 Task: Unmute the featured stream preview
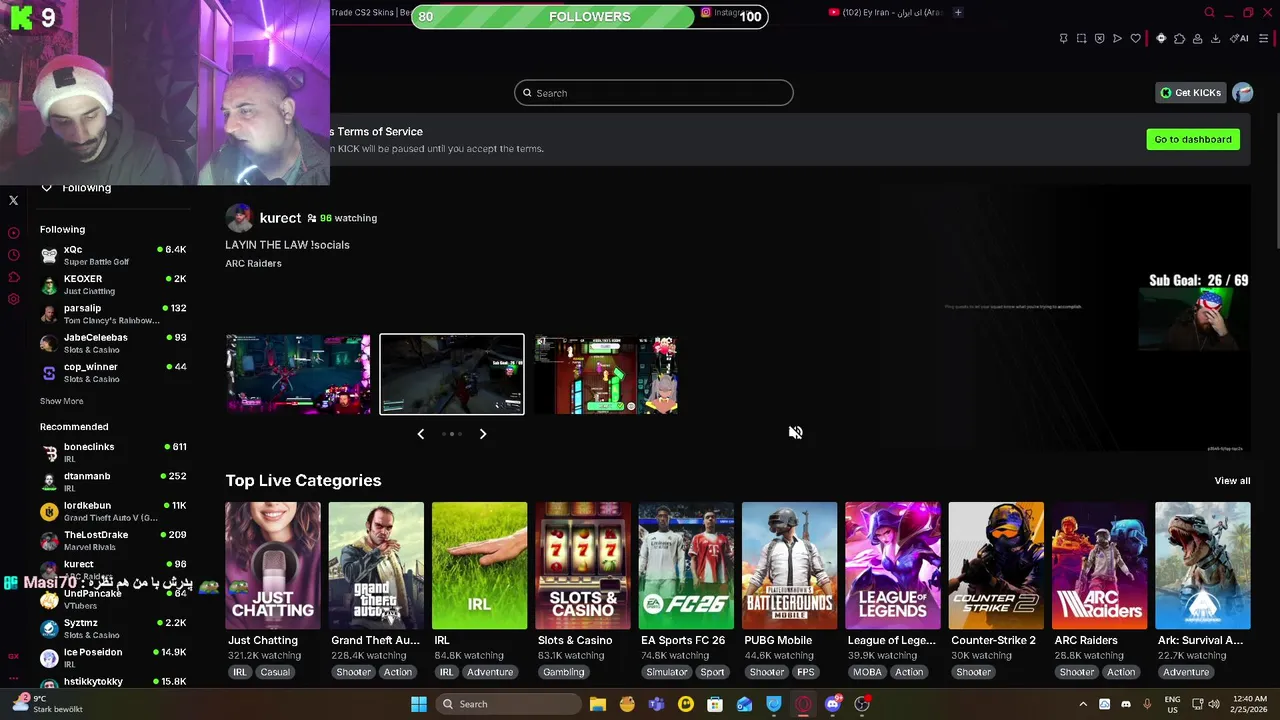coord(795,432)
